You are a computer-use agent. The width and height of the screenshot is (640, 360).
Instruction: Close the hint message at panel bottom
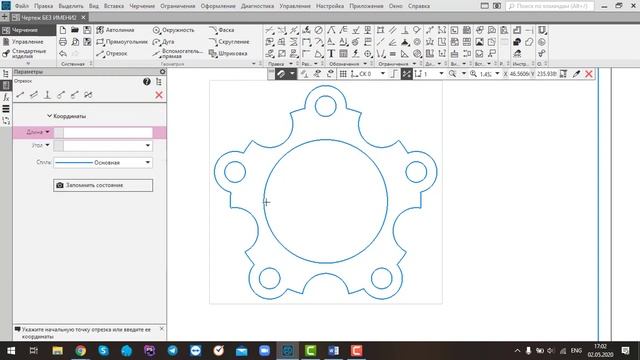point(162,329)
